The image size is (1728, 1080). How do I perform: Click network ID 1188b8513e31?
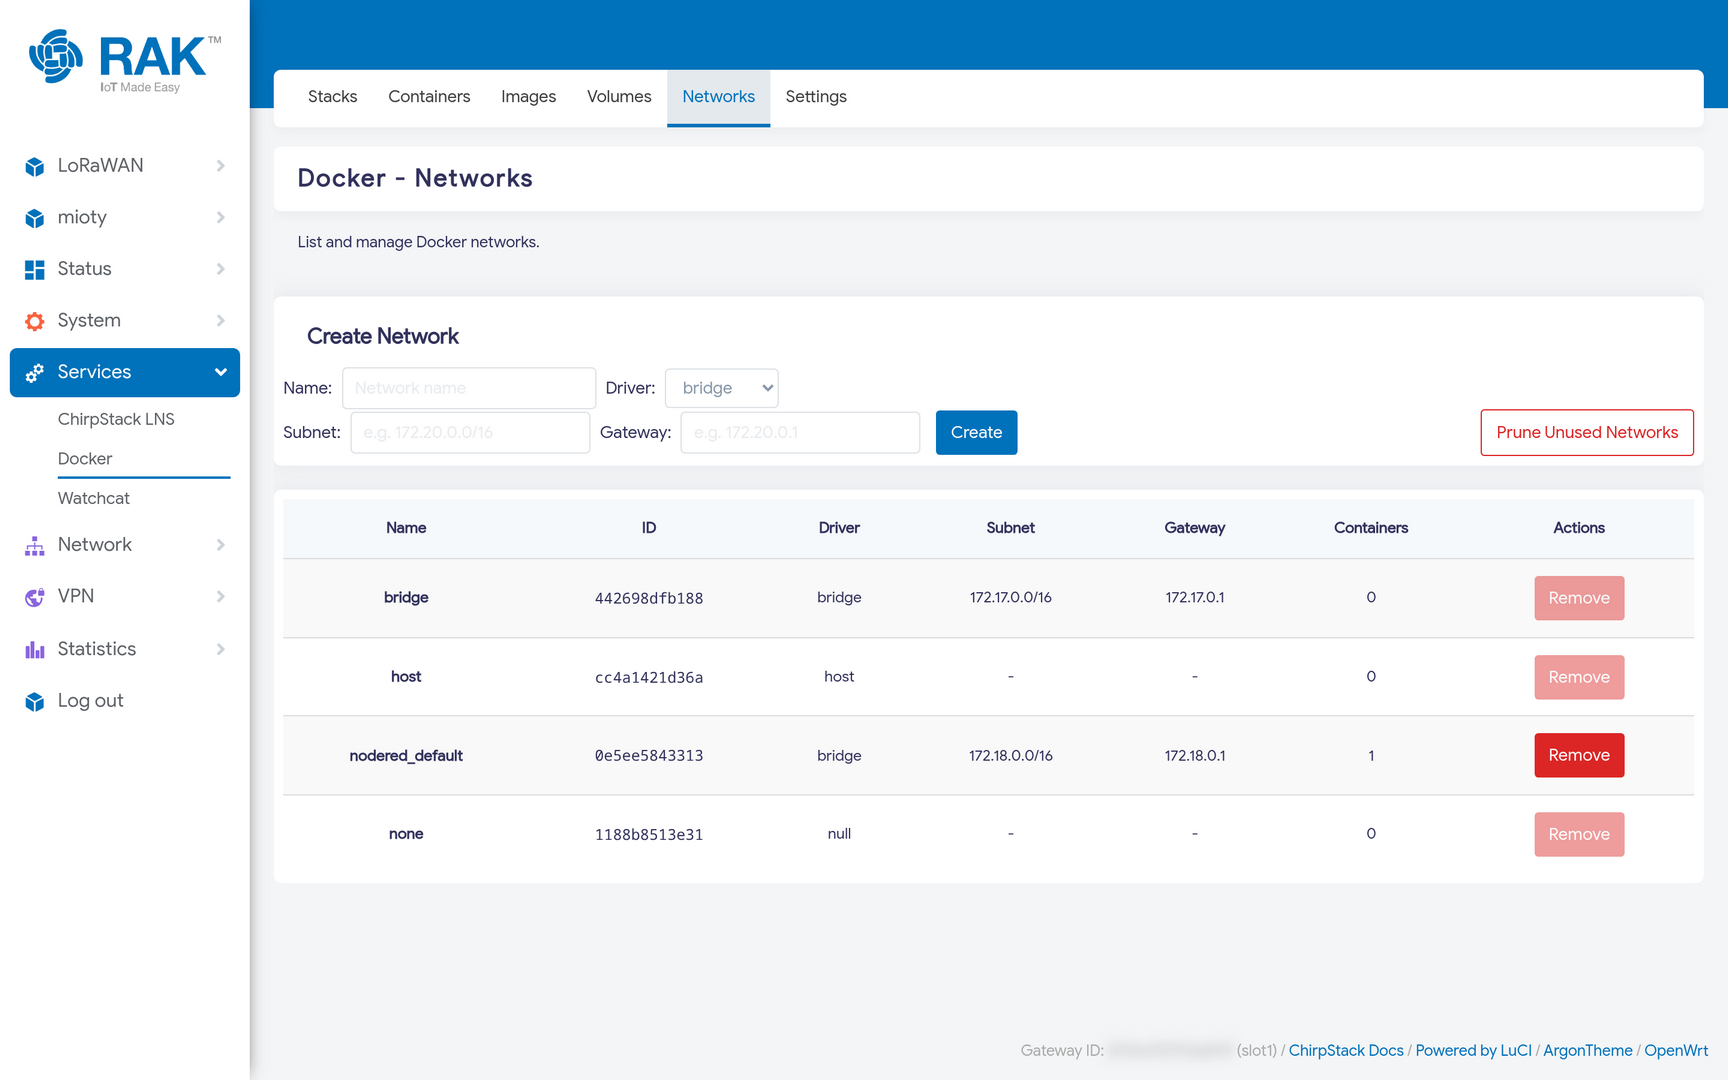click(x=649, y=834)
